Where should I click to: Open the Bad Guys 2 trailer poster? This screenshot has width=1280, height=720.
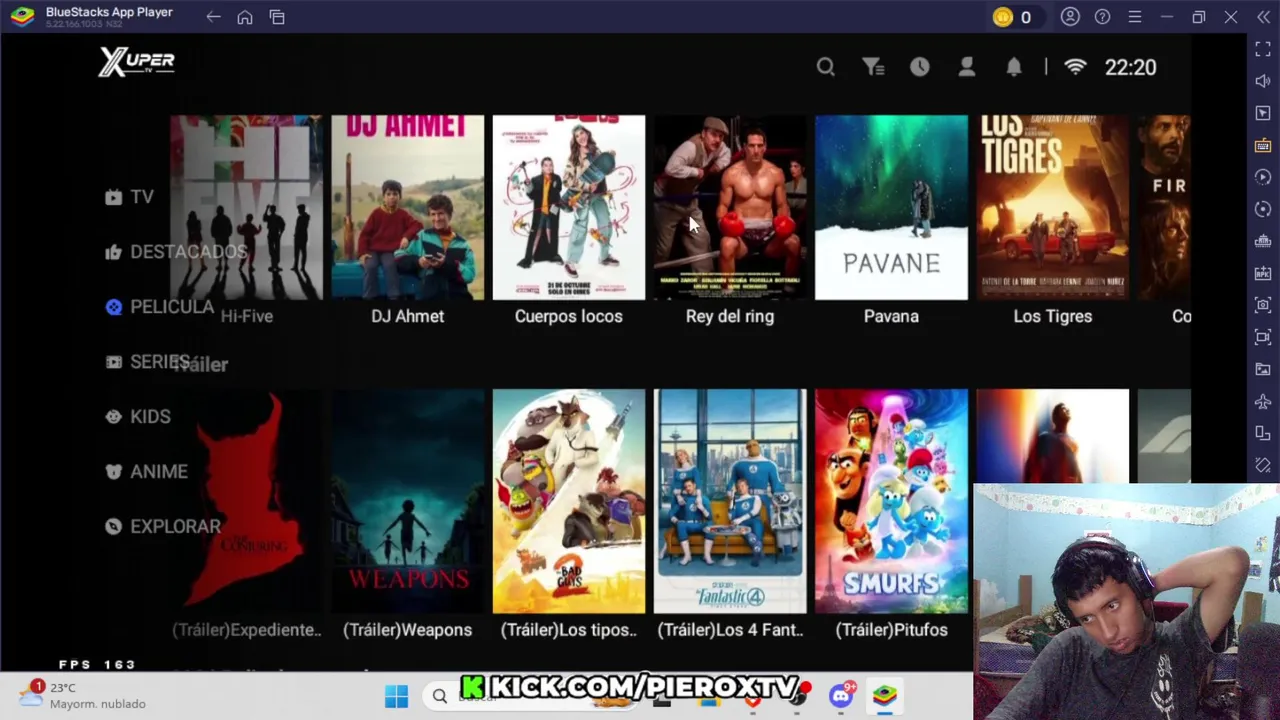568,501
